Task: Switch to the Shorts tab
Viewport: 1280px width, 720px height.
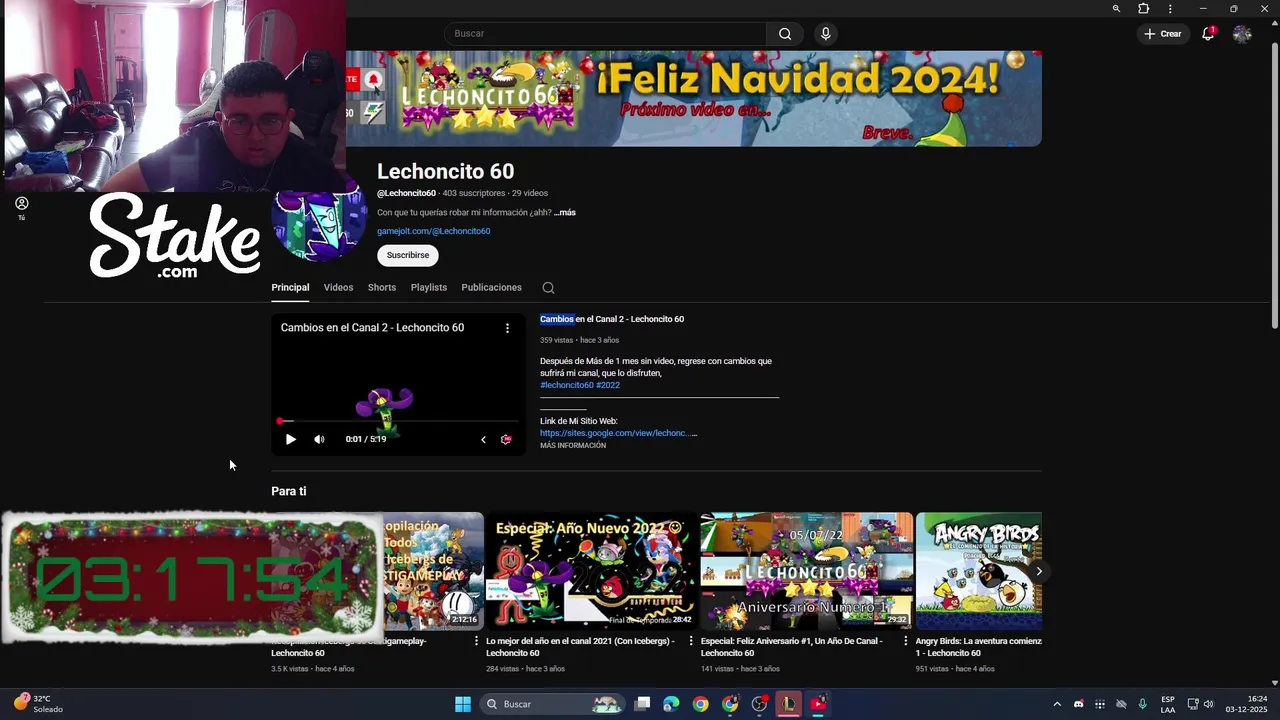Action: click(x=382, y=287)
